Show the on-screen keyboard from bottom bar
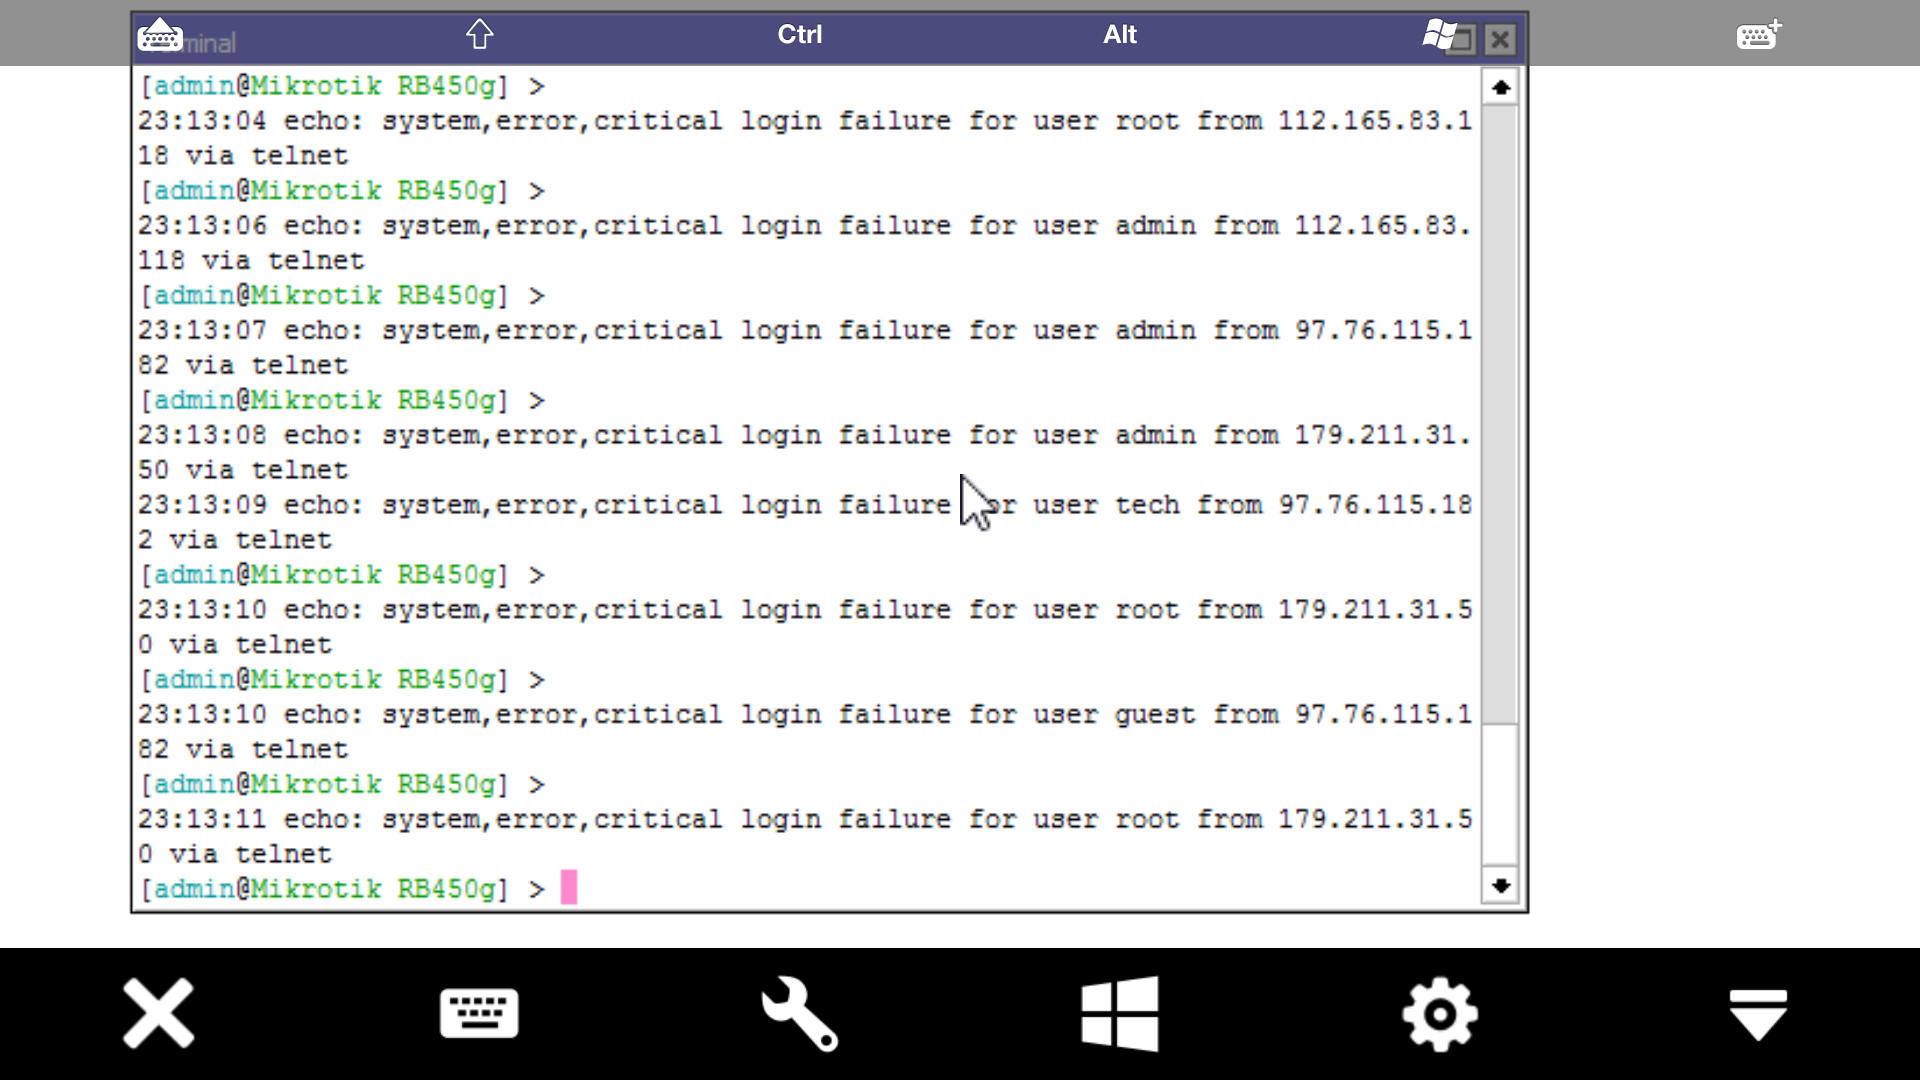Viewport: 1920px width, 1080px height. pyautogui.click(x=479, y=1013)
